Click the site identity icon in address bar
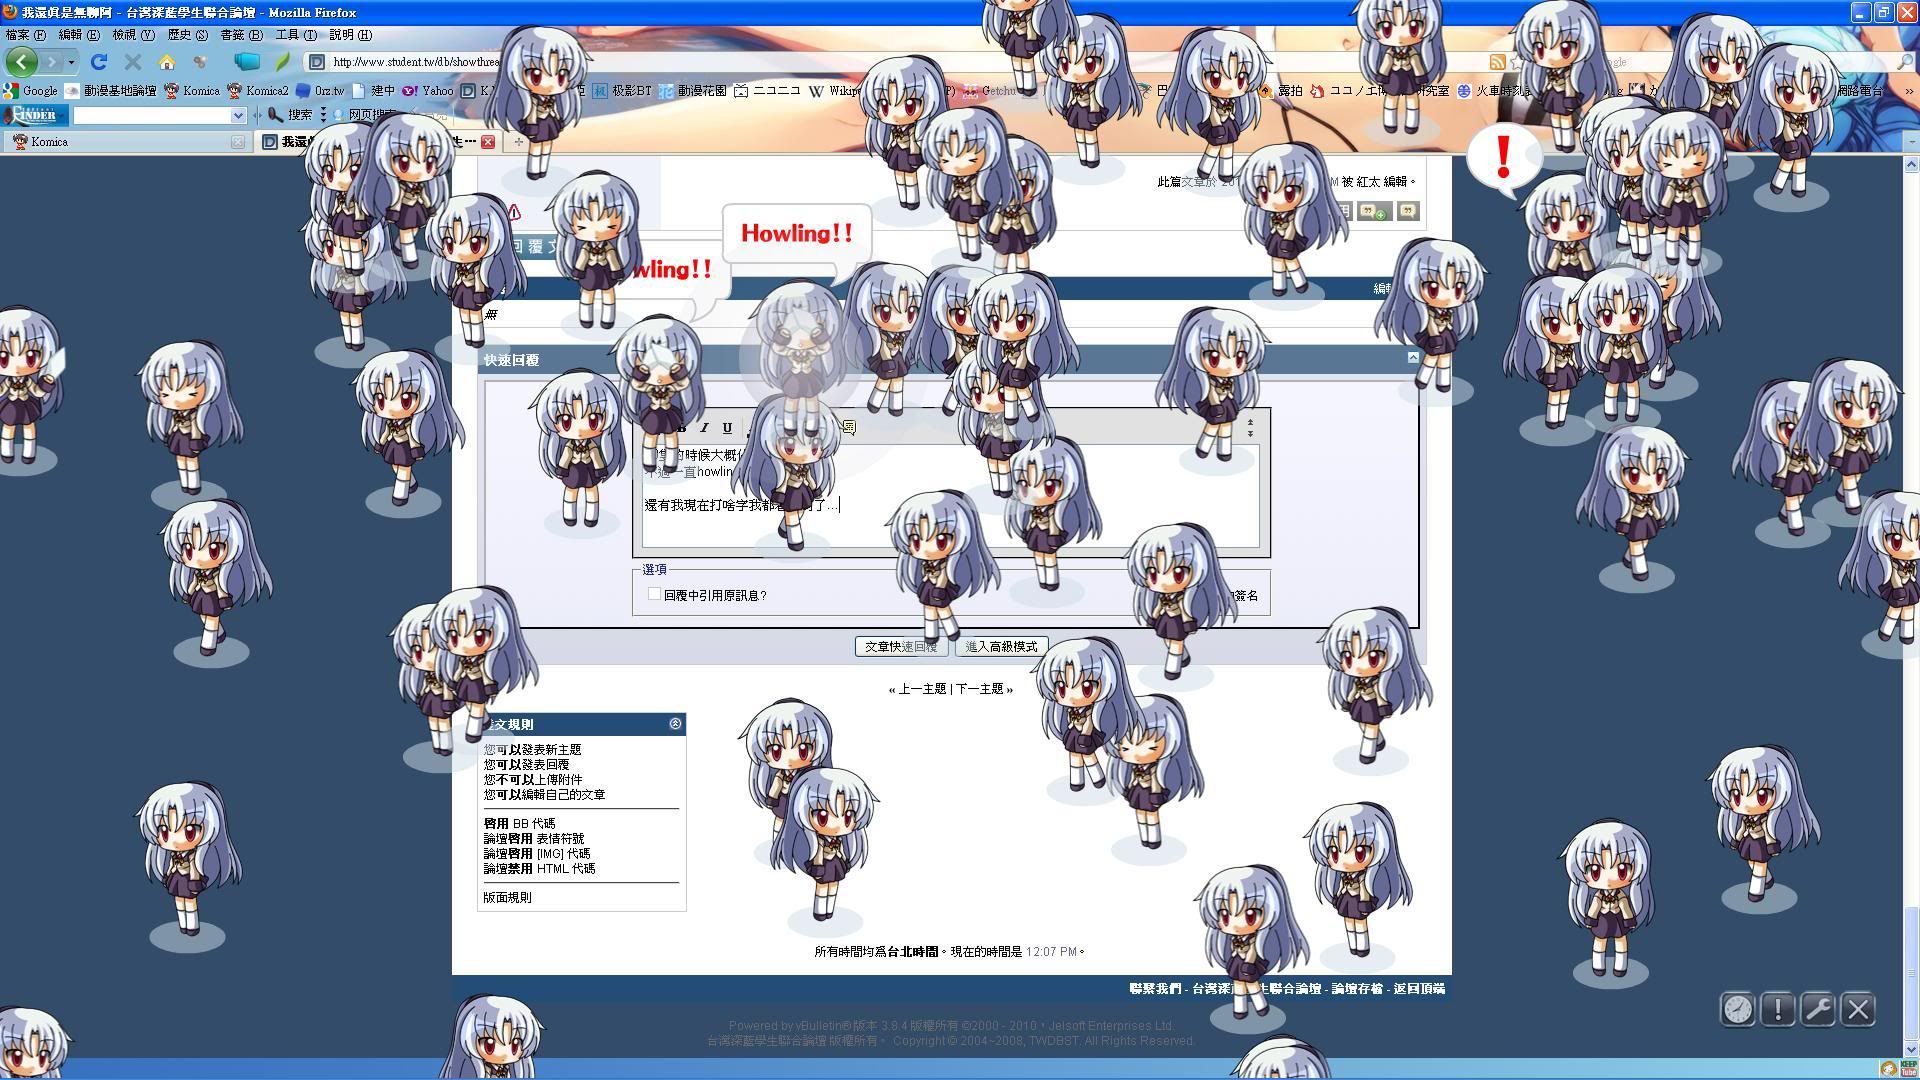This screenshot has width=1920, height=1080. click(x=317, y=62)
